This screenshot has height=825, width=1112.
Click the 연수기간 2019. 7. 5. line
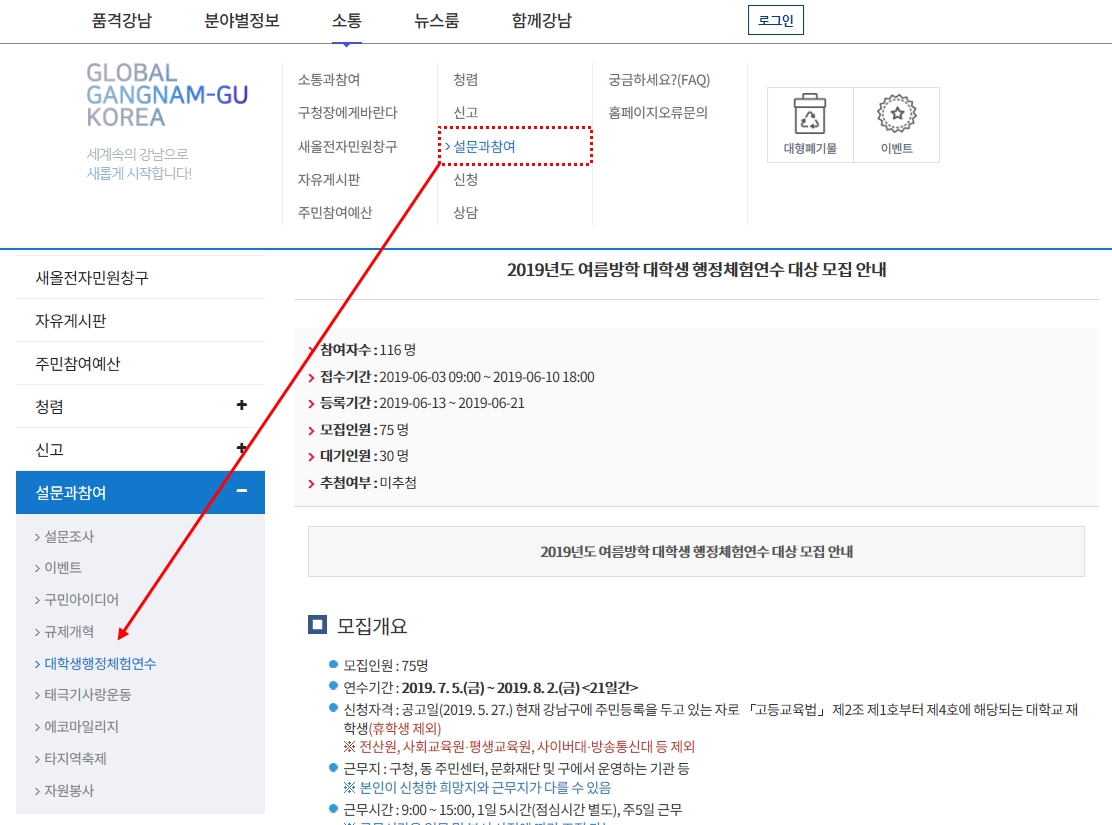coord(491,687)
